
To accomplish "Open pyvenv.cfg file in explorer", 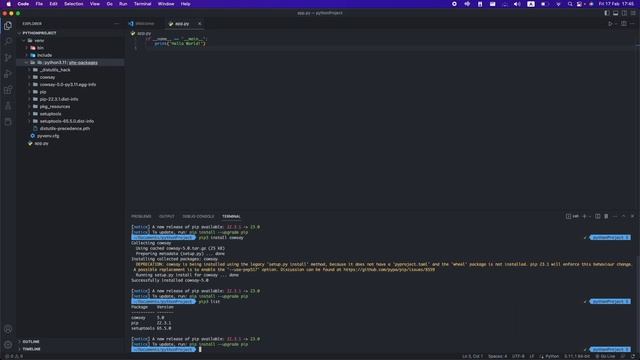I will click(x=70, y=136).
